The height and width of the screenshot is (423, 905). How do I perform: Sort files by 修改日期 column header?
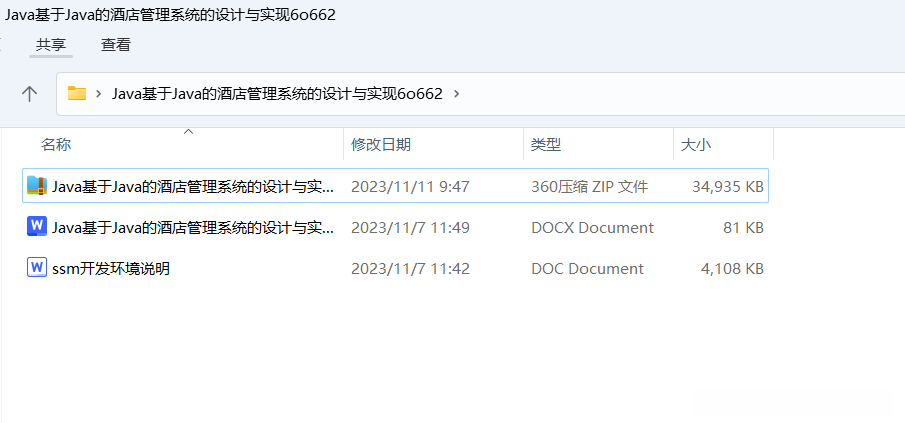click(x=381, y=144)
